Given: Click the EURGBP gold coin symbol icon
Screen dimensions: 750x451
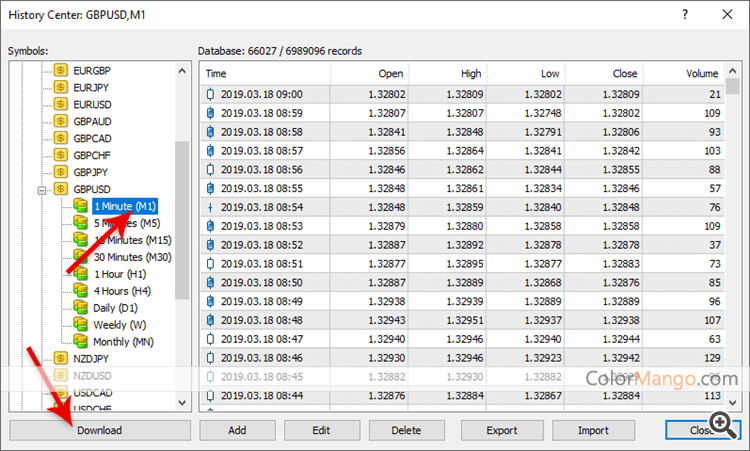Looking at the screenshot, I should point(60,71).
